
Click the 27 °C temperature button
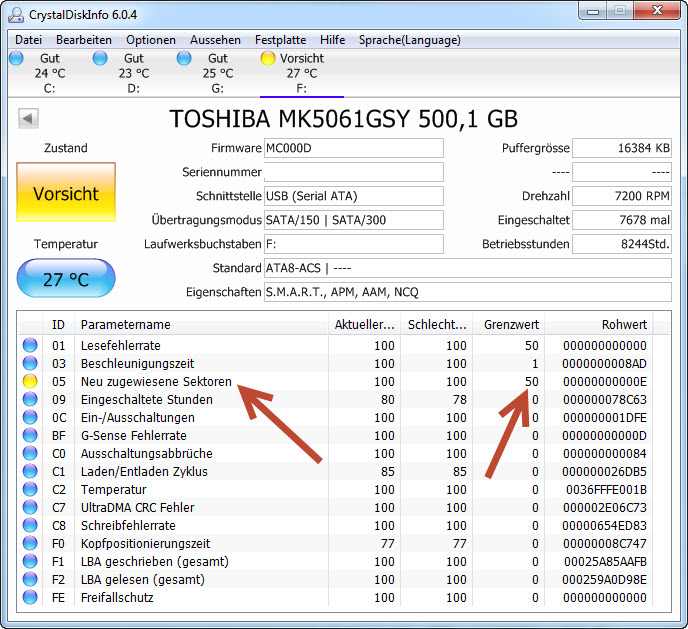click(x=66, y=279)
